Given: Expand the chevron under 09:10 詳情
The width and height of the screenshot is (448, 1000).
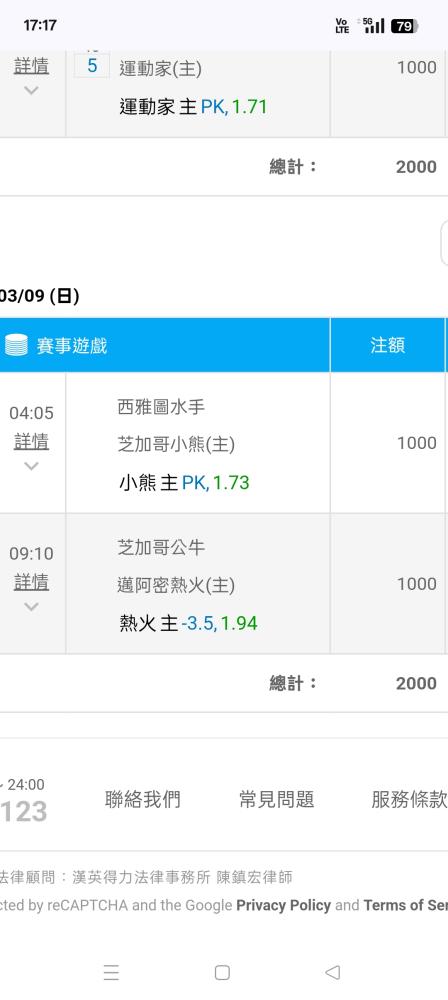Looking at the screenshot, I should [x=31, y=607].
